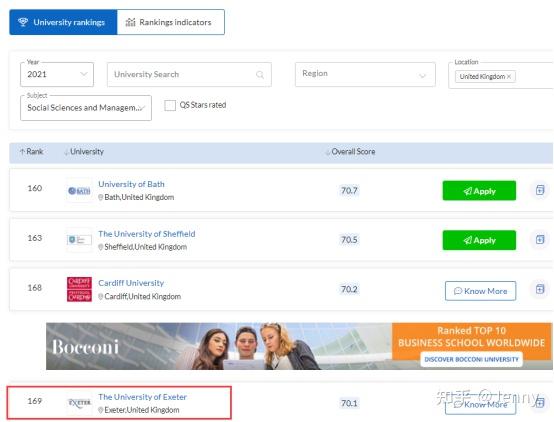This screenshot has height=422, width=554.
Task: Click Discover Bocconi University banner button
Action: click(471, 359)
